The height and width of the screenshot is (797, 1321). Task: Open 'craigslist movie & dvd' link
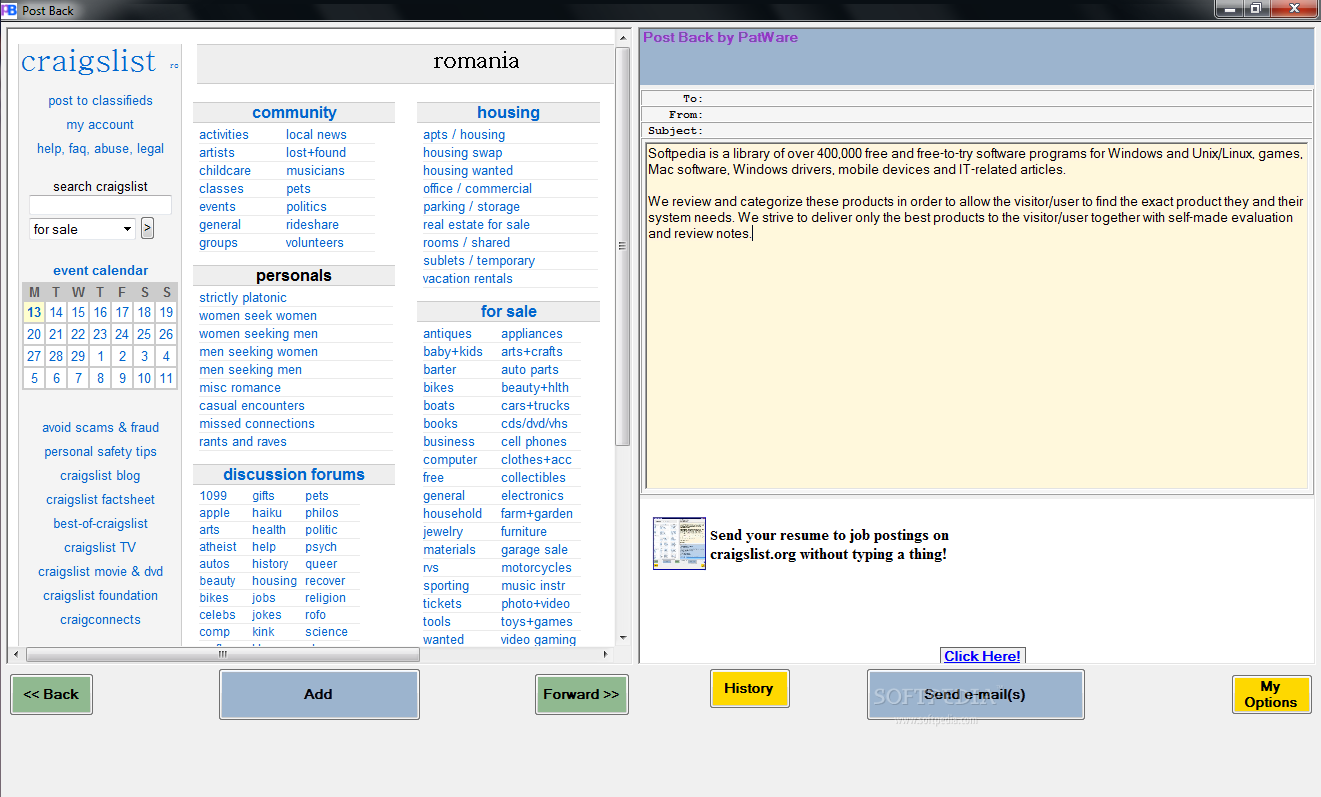pos(100,571)
